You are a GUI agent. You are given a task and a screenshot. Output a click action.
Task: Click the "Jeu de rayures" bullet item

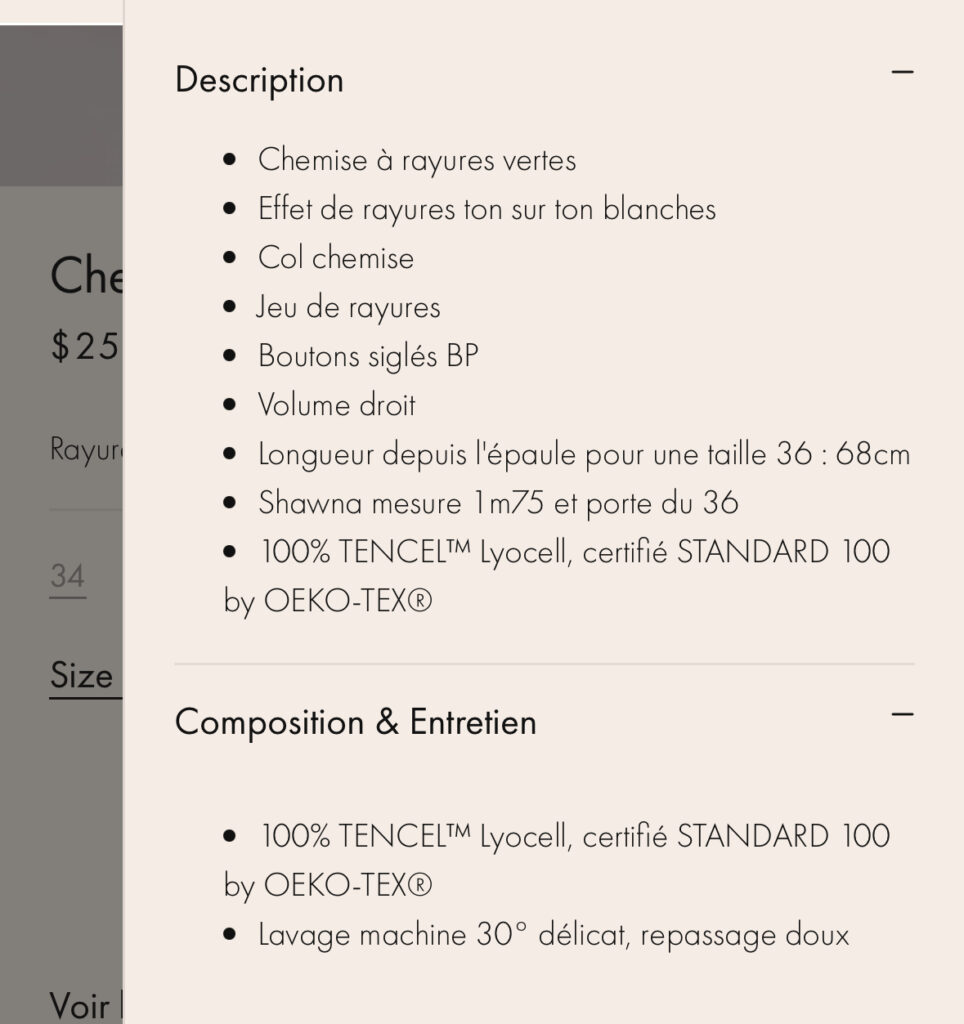coord(348,307)
